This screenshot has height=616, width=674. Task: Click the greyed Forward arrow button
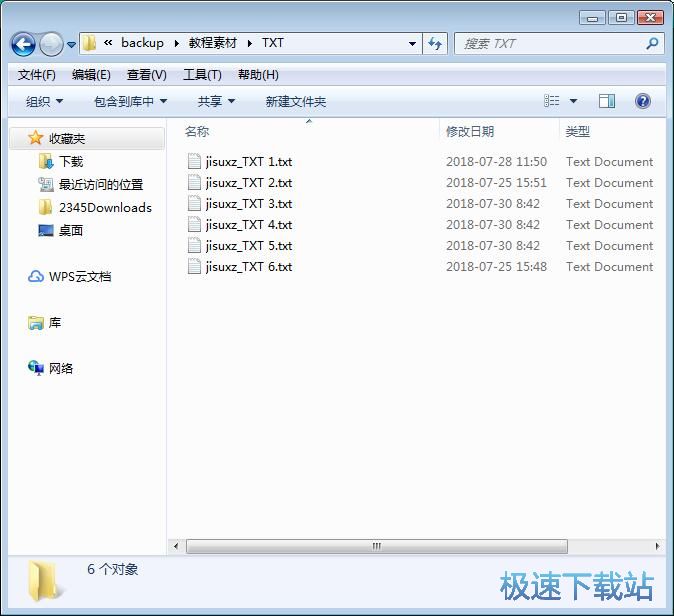51,44
